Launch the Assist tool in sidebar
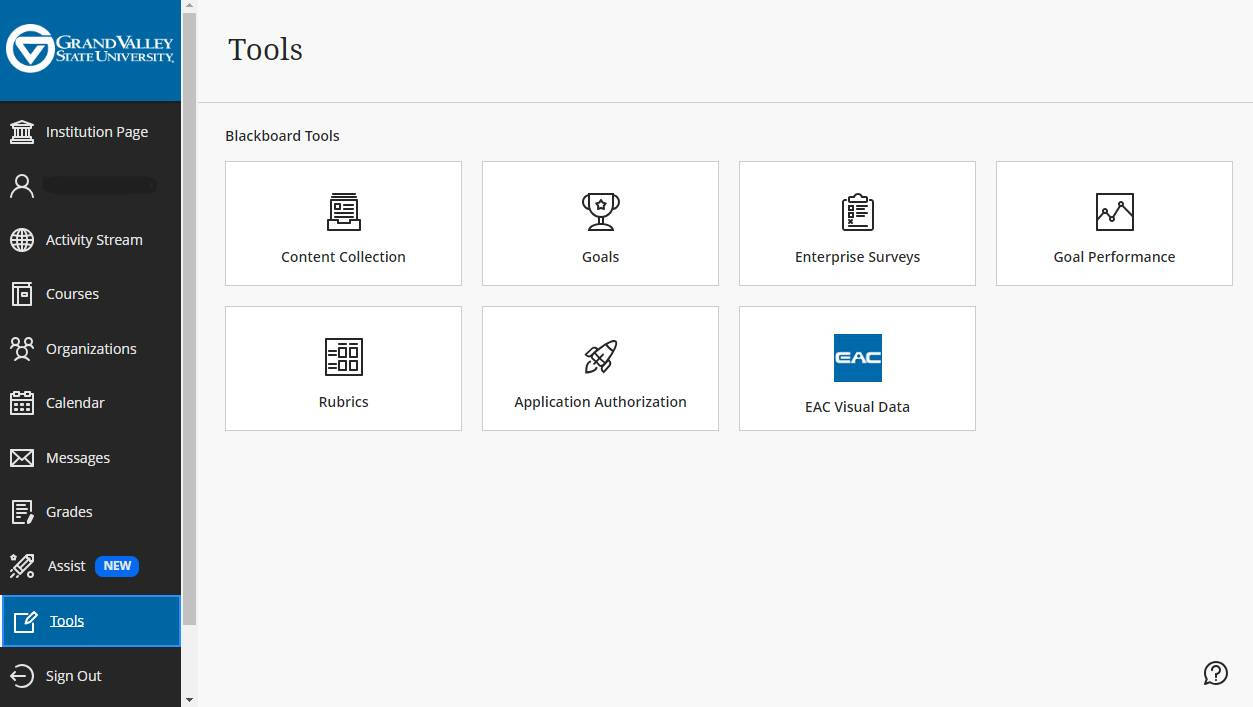1253x707 pixels. (x=67, y=565)
